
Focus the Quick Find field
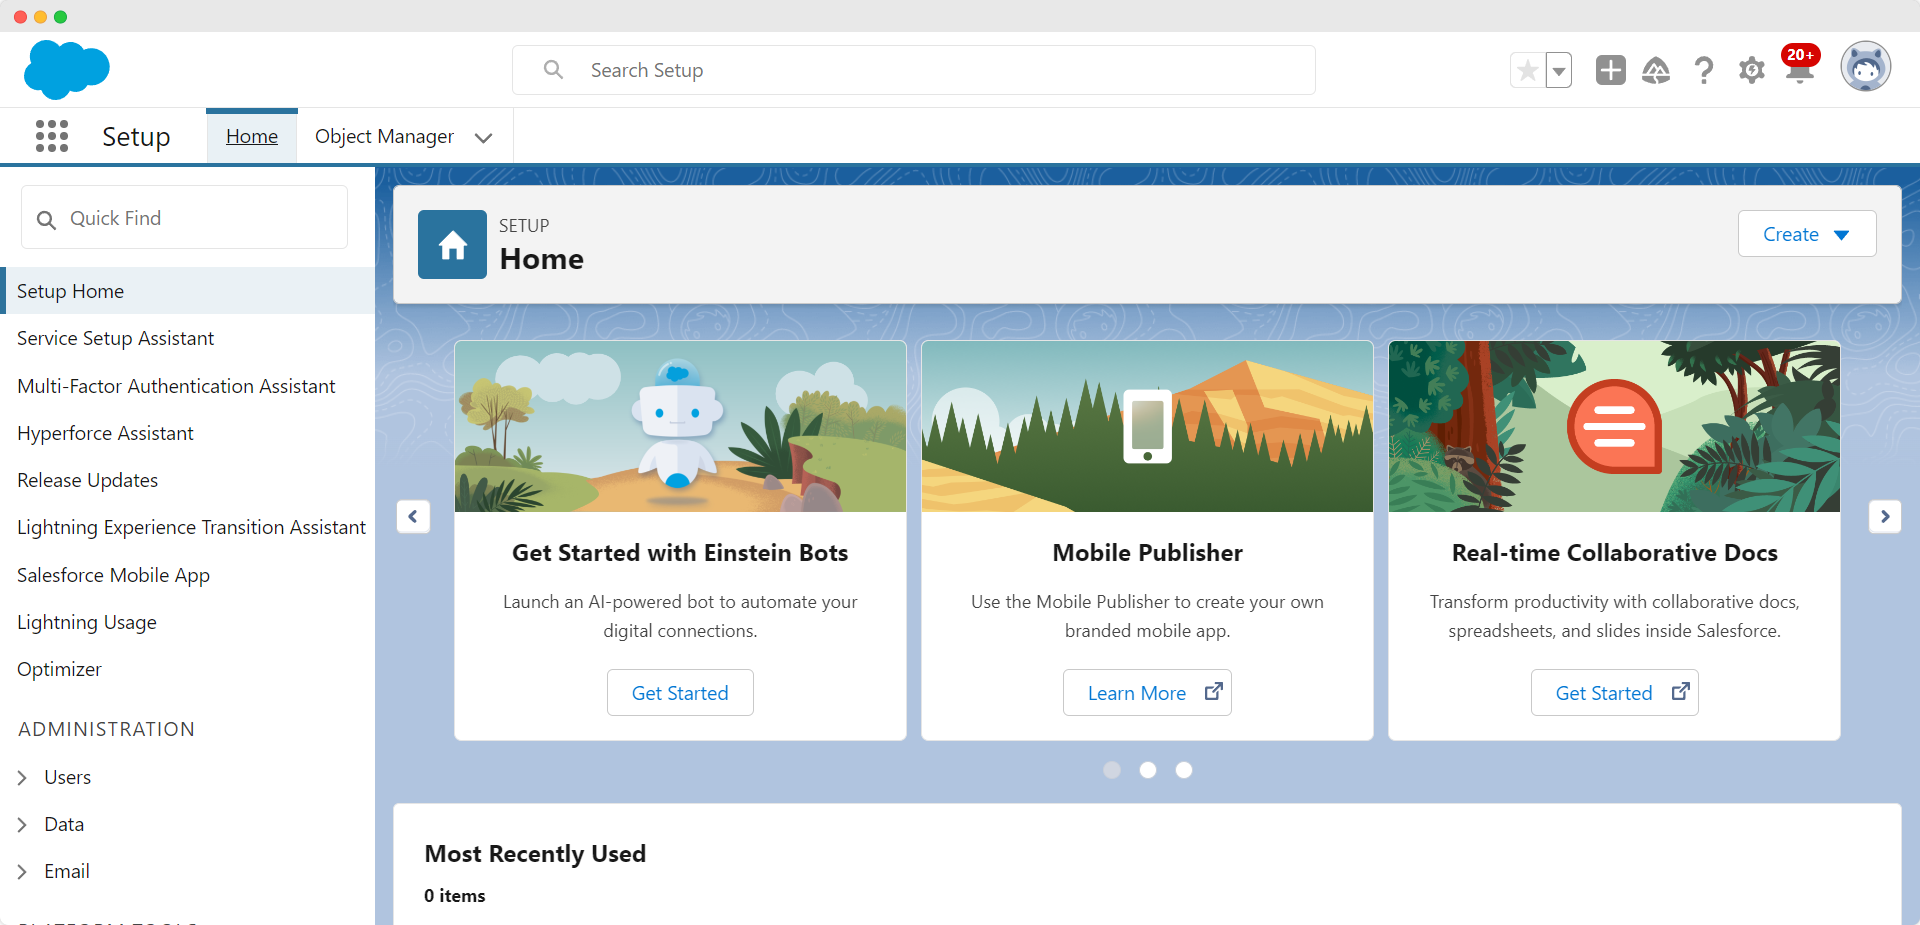tap(185, 217)
